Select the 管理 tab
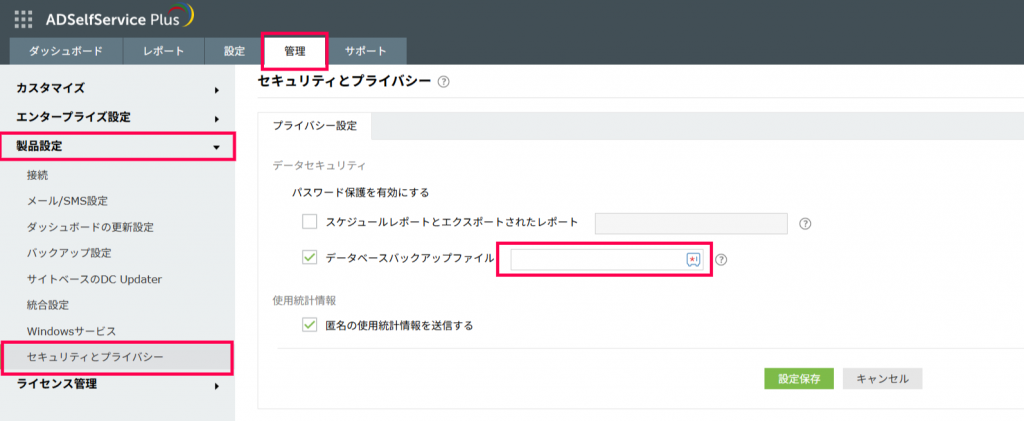 pyautogui.click(x=295, y=52)
